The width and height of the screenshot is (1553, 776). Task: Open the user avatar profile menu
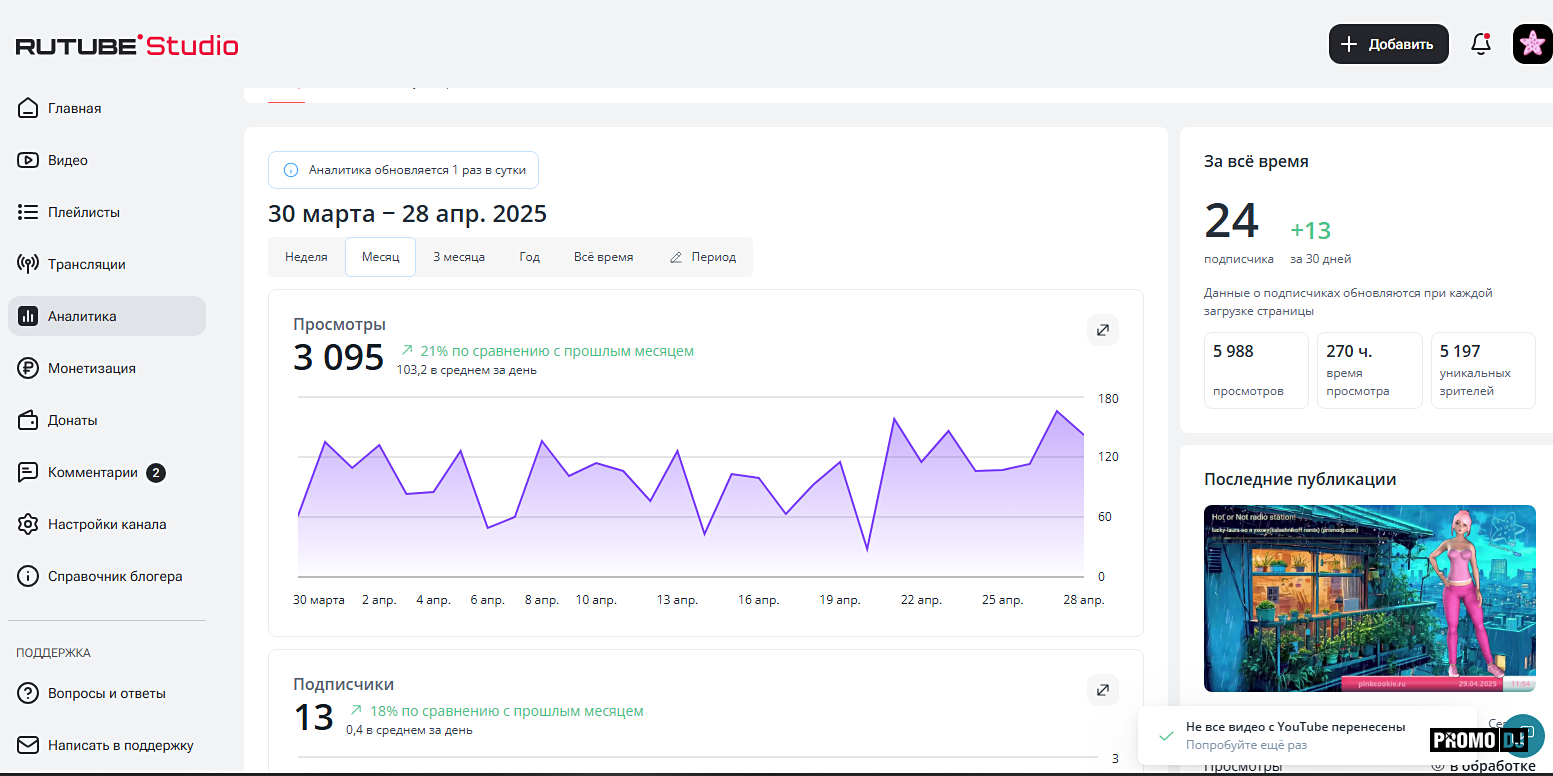point(1532,44)
